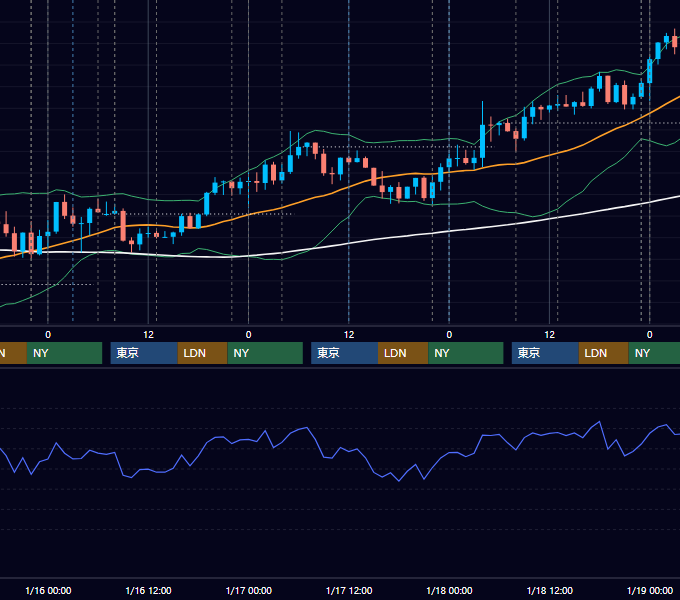Screen dimensions: 680x600
Task: Select the 1/17 12:00 axis label
Action: 349,590
